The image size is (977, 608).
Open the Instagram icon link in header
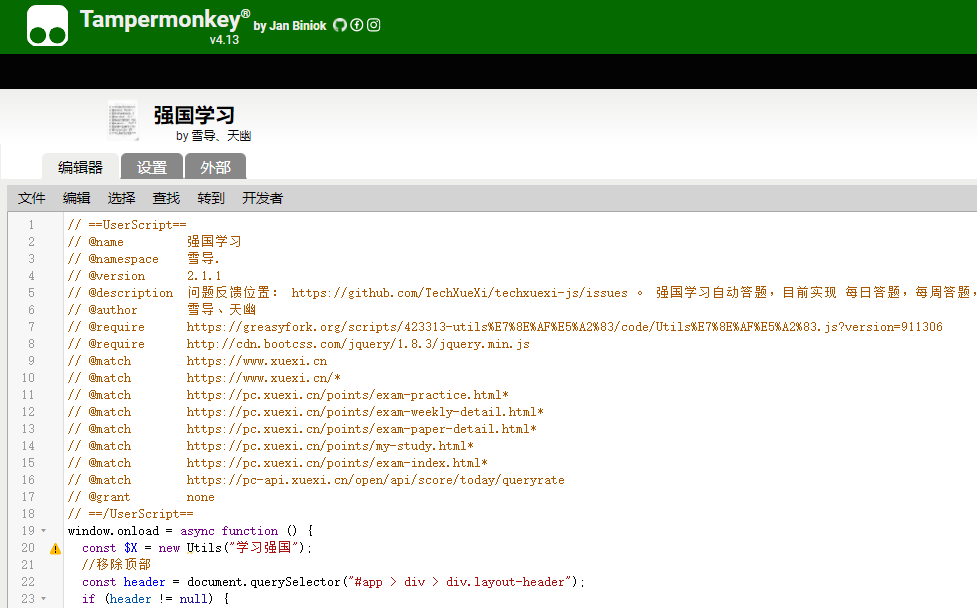coord(373,25)
